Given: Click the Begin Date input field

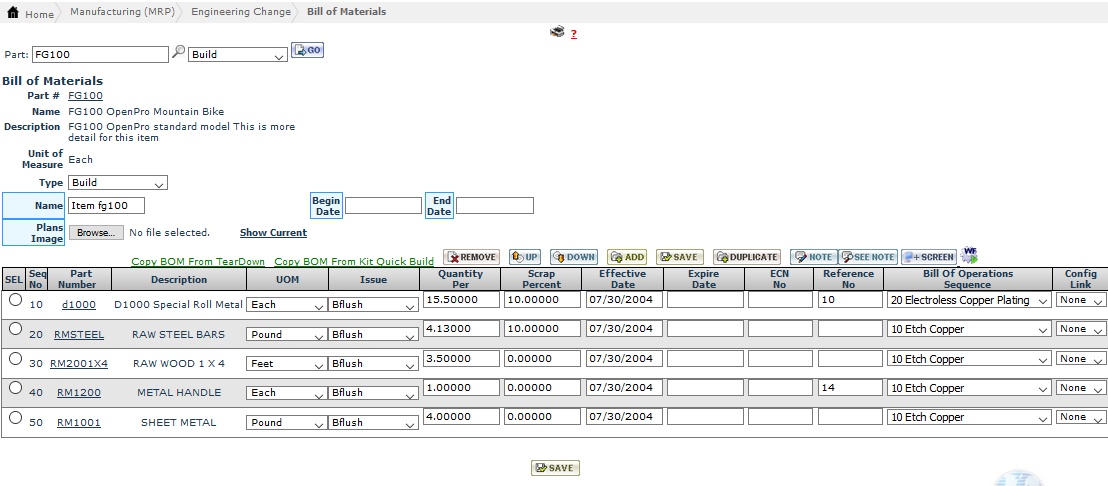Looking at the screenshot, I should click(x=383, y=206).
